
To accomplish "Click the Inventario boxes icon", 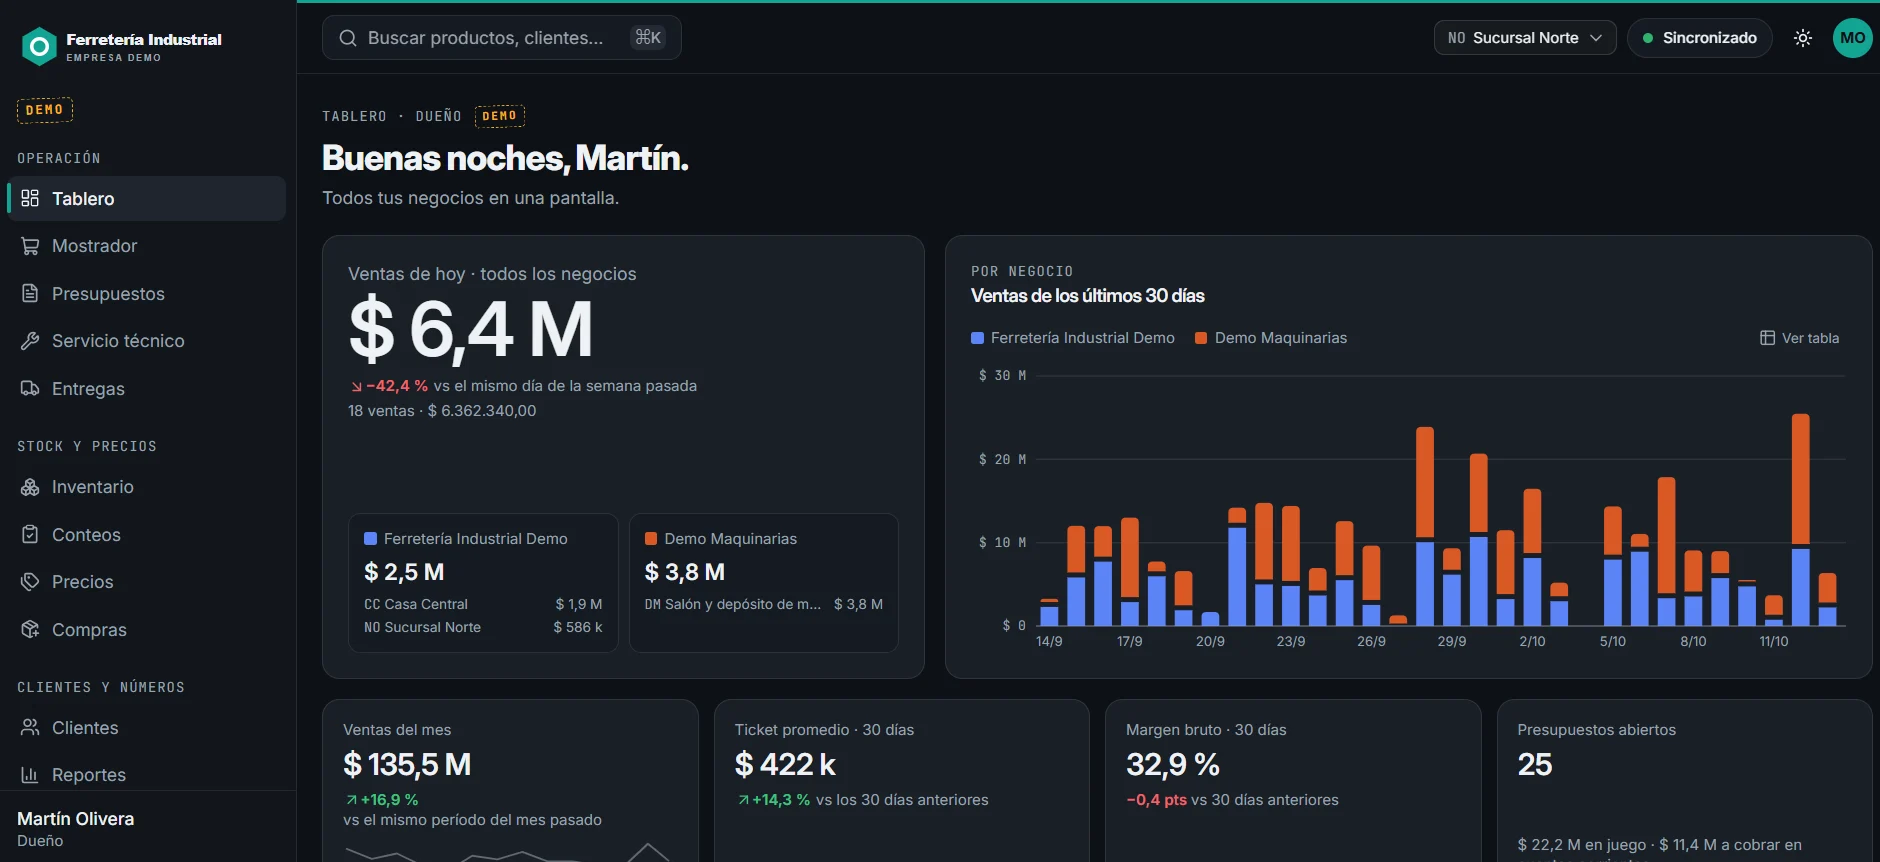I will pos(30,487).
